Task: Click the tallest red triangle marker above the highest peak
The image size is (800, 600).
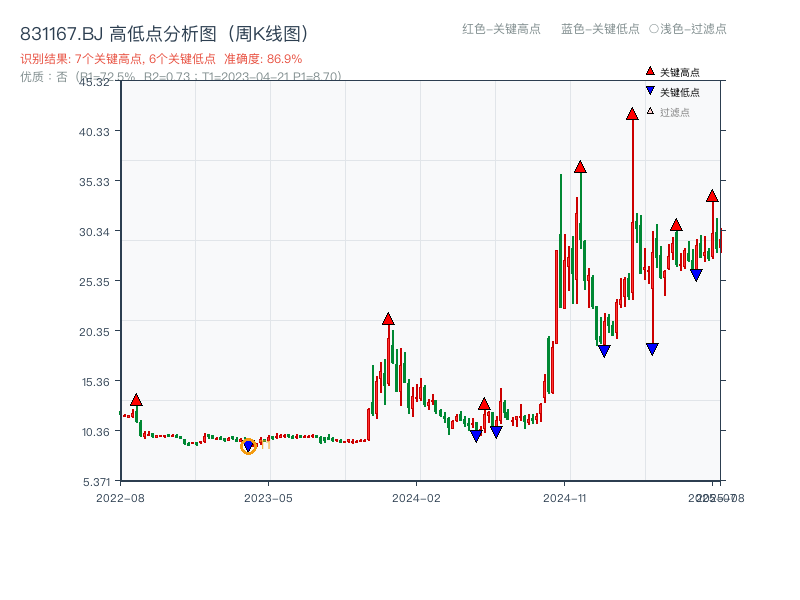Action: (631, 114)
